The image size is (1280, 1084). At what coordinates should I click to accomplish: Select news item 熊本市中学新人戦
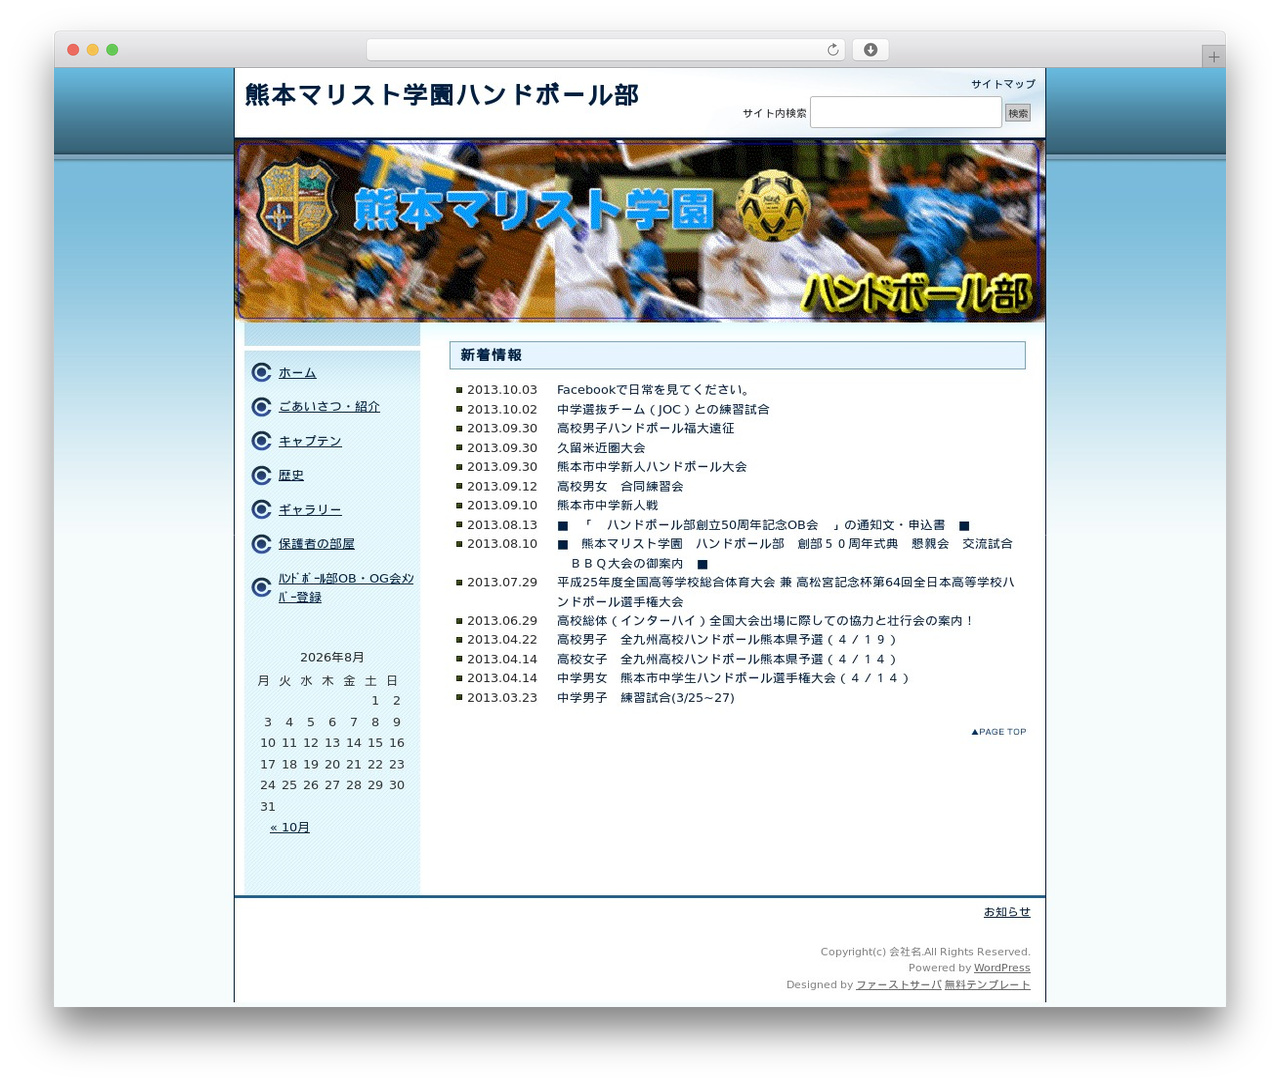coord(607,506)
